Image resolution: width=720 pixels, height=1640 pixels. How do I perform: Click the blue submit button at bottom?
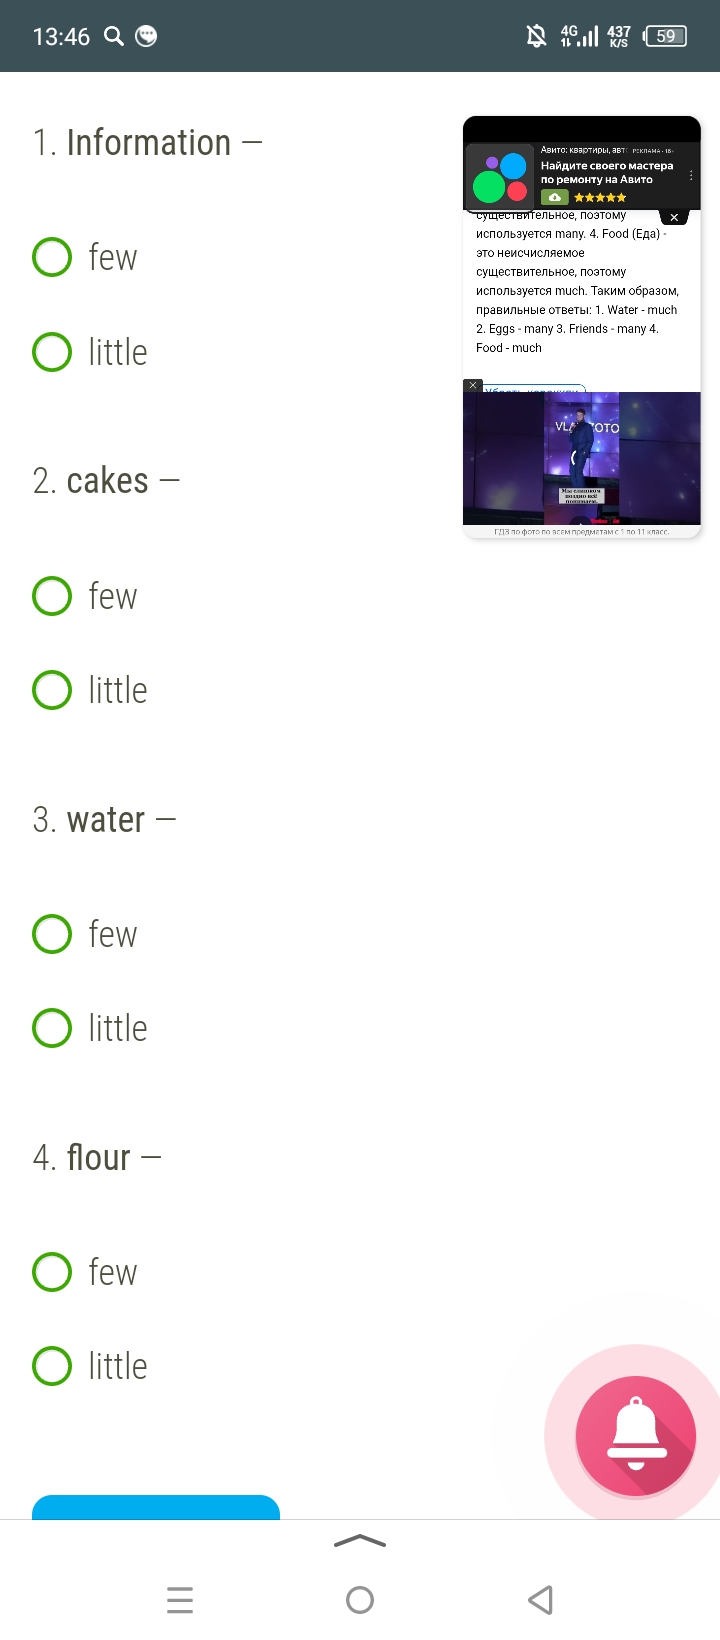[x=156, y=1507]
